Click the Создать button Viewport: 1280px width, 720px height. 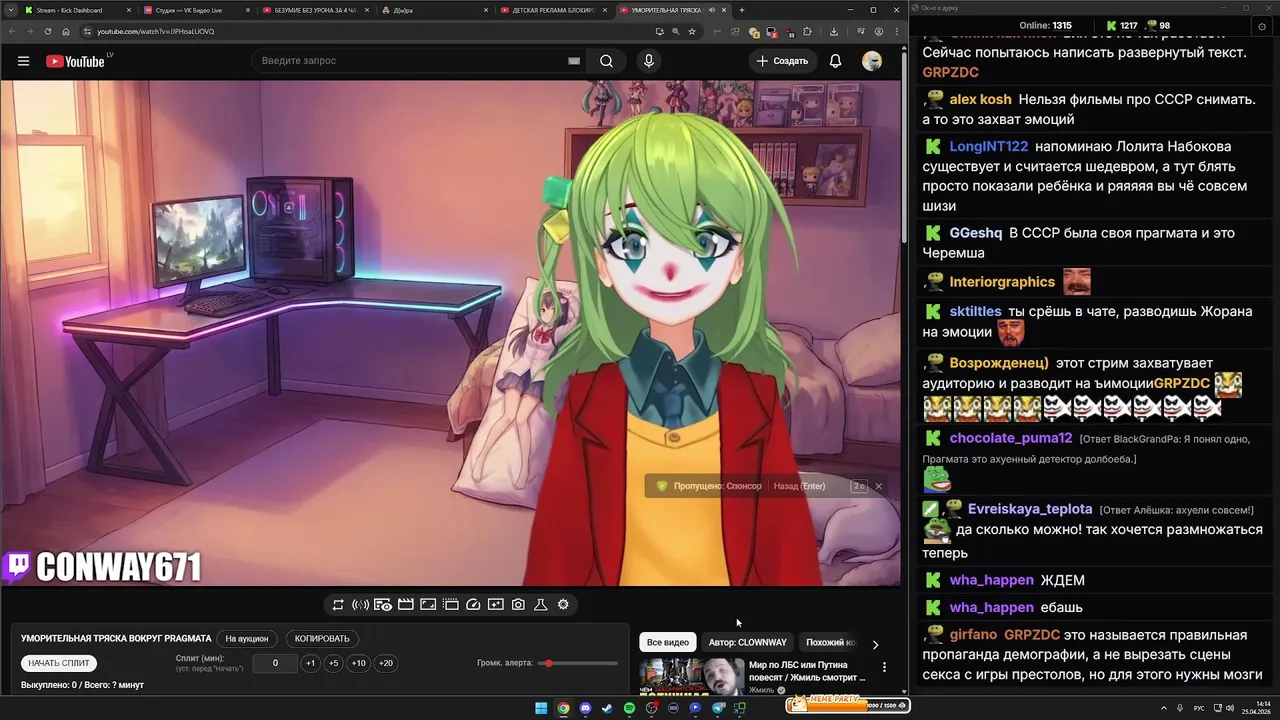[x=782, y=61]
